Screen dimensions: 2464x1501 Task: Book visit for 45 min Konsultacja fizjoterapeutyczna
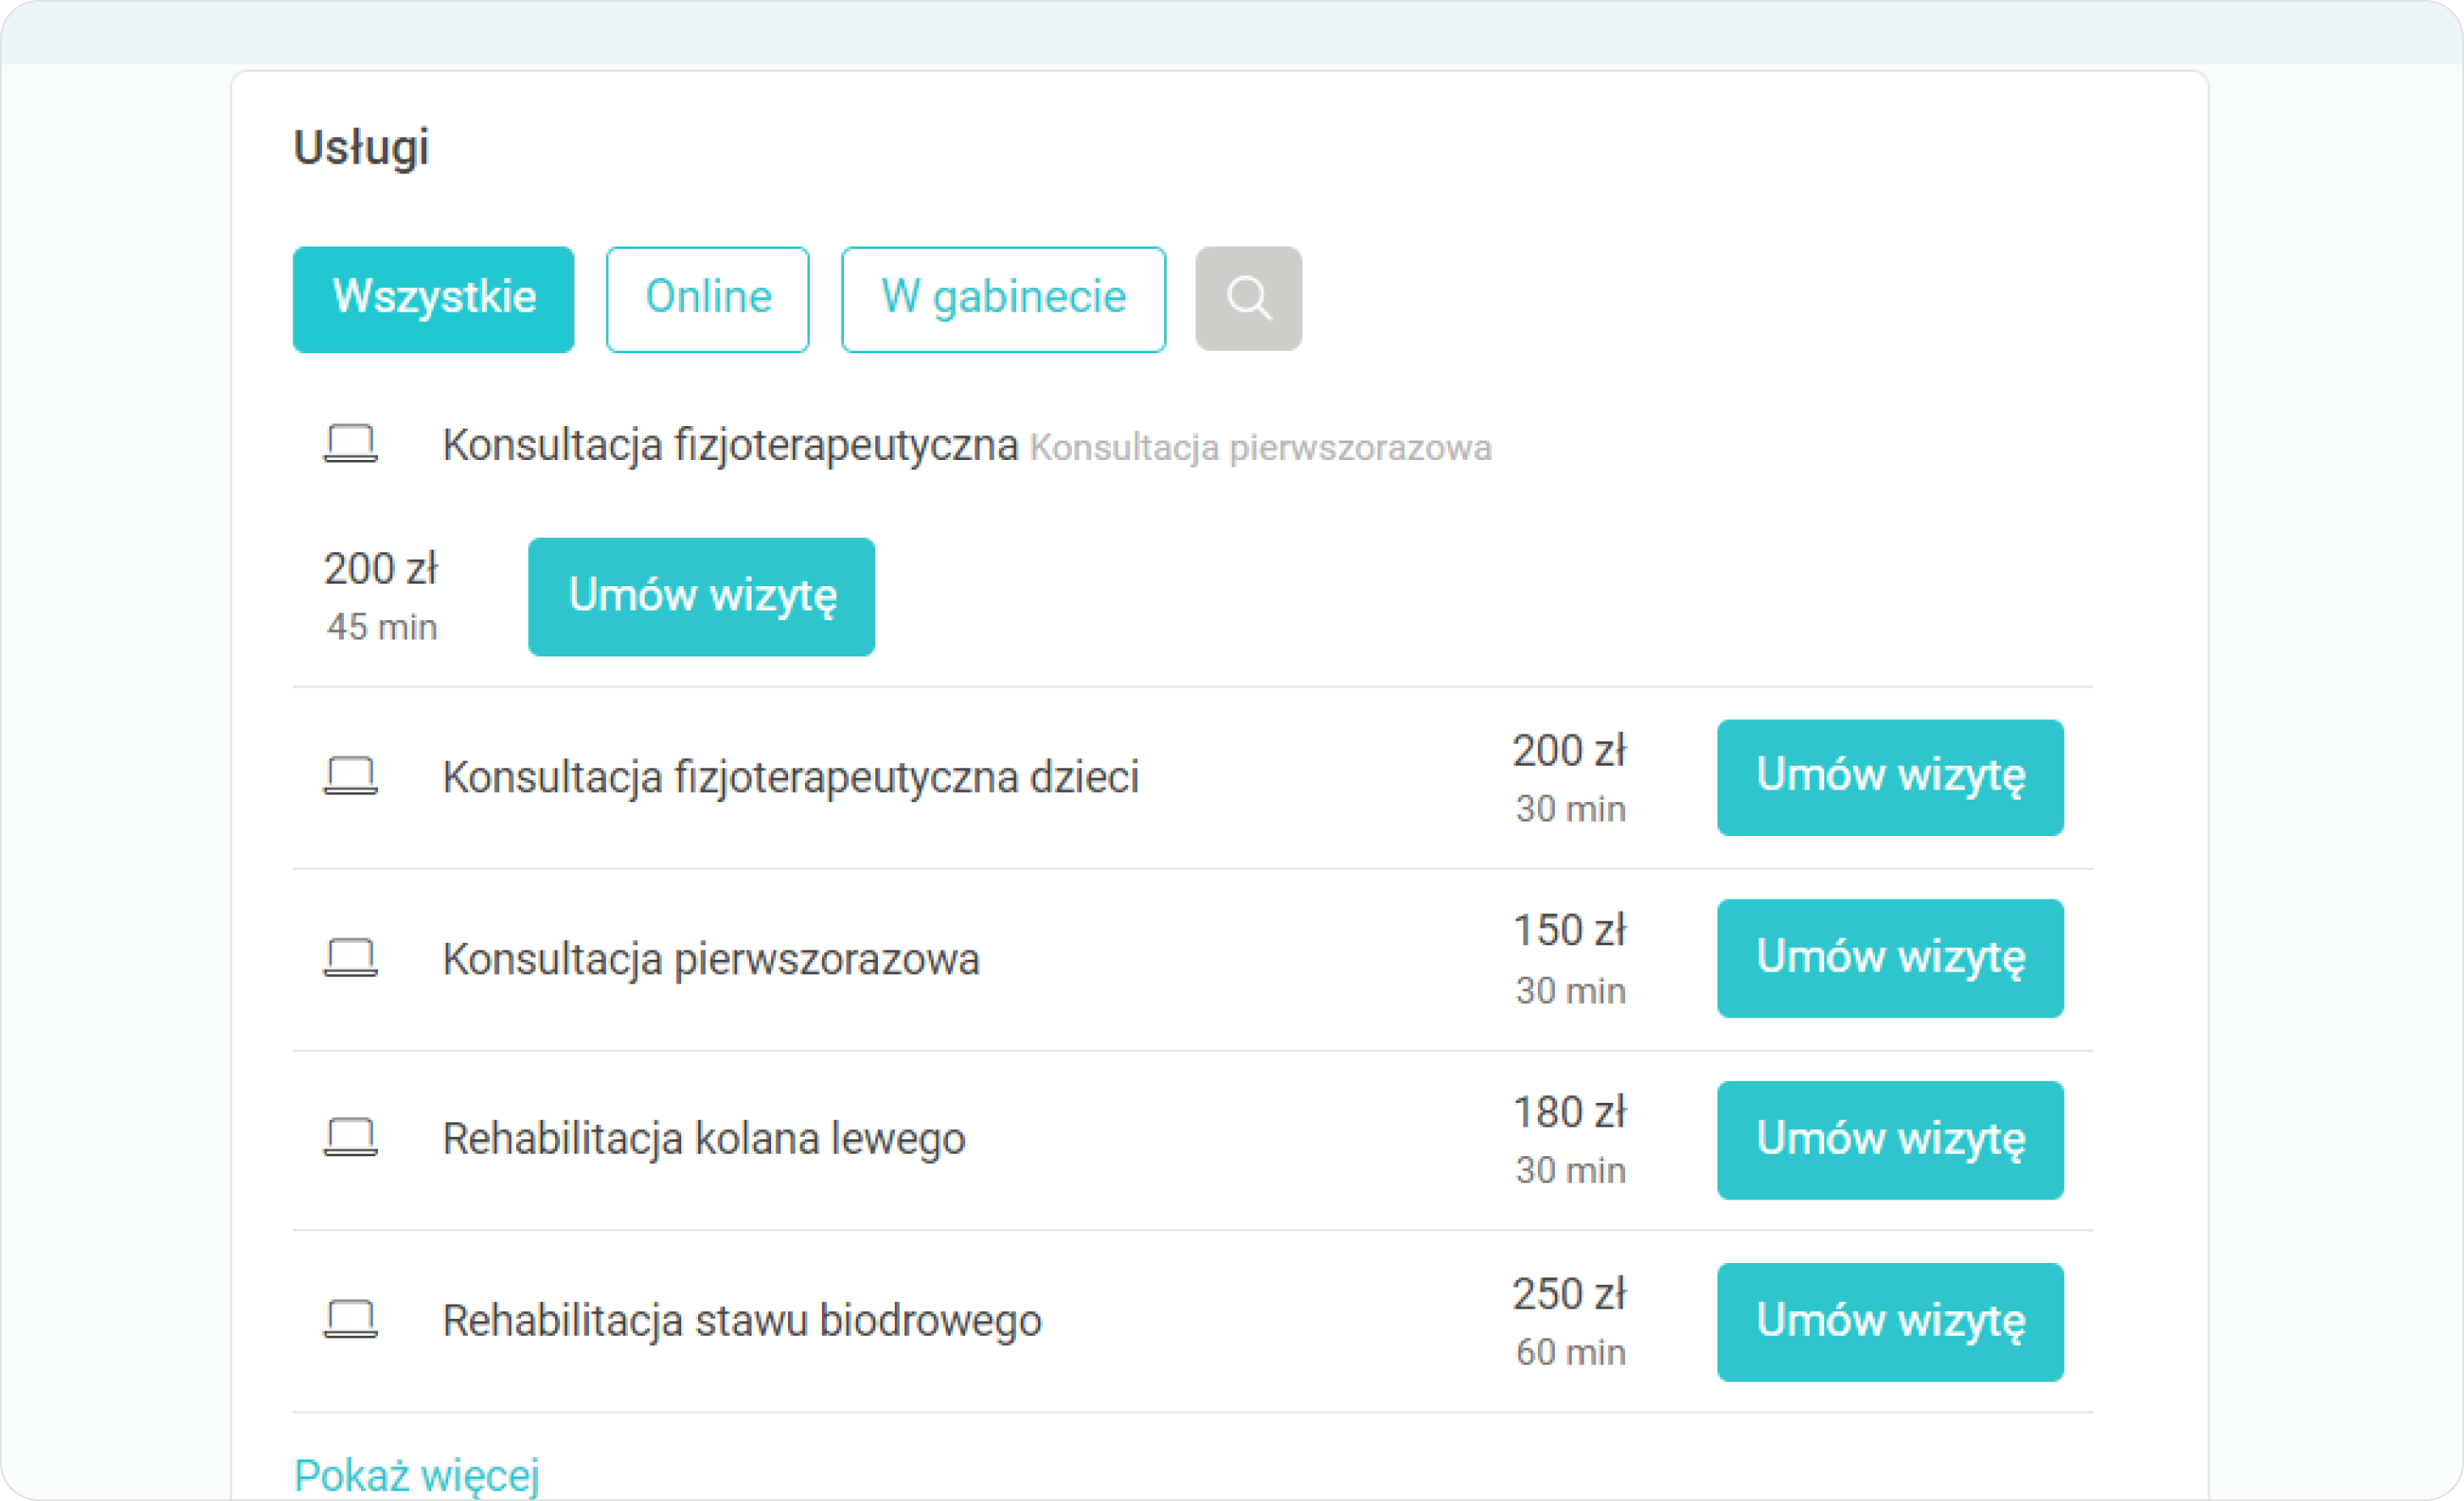pos(701,597)
